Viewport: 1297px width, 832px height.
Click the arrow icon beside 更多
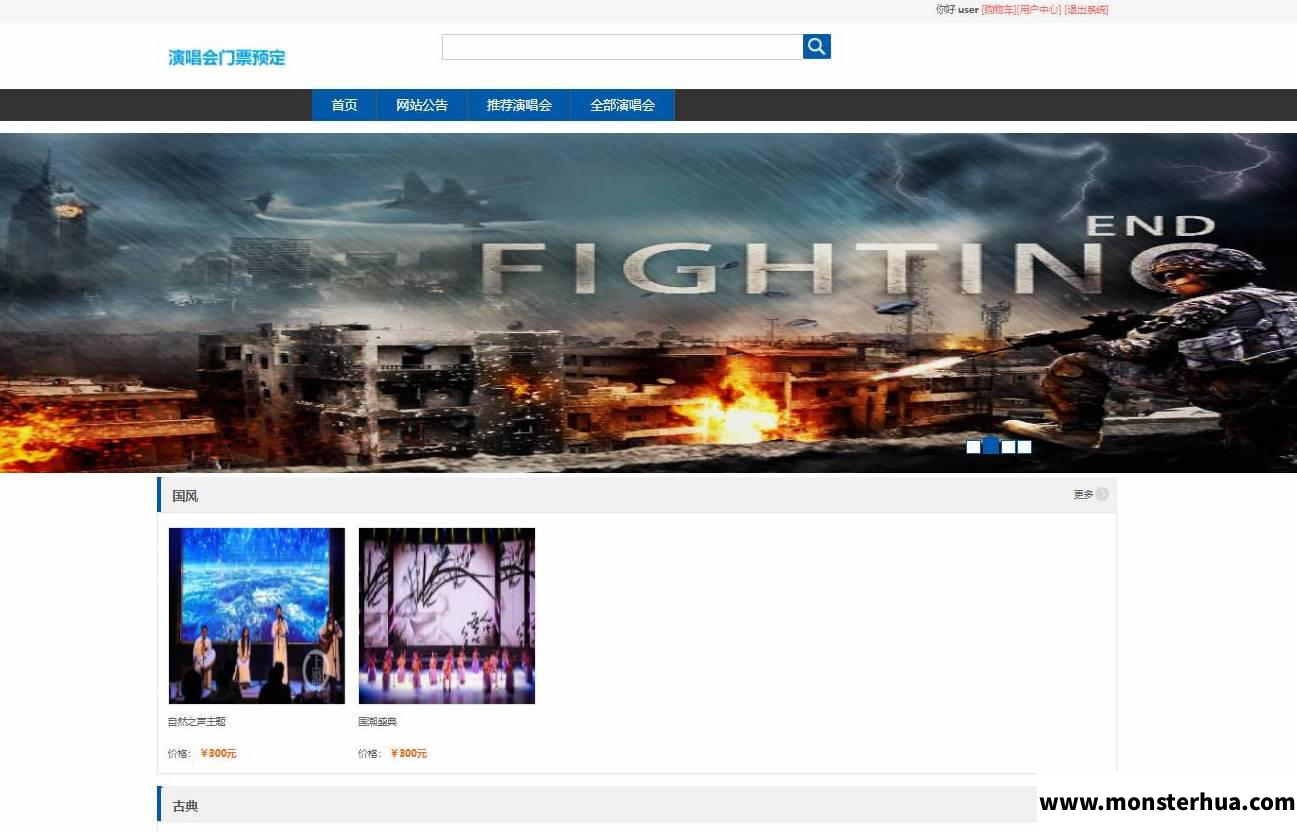(x=1102, y=494)
